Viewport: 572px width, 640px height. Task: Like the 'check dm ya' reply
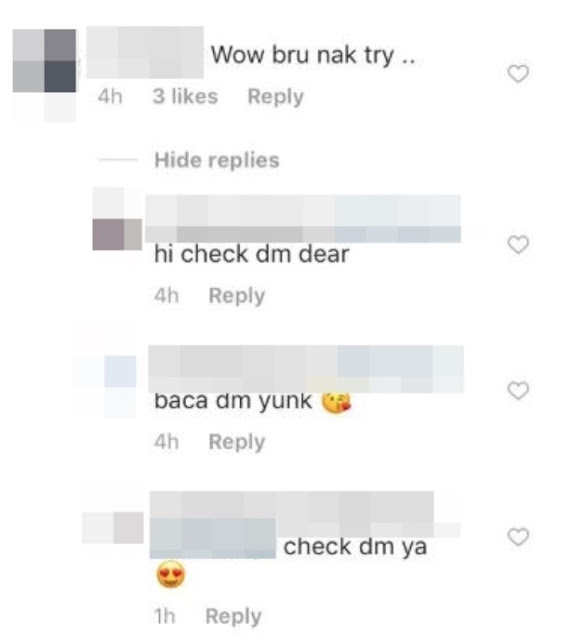point(518,537)
